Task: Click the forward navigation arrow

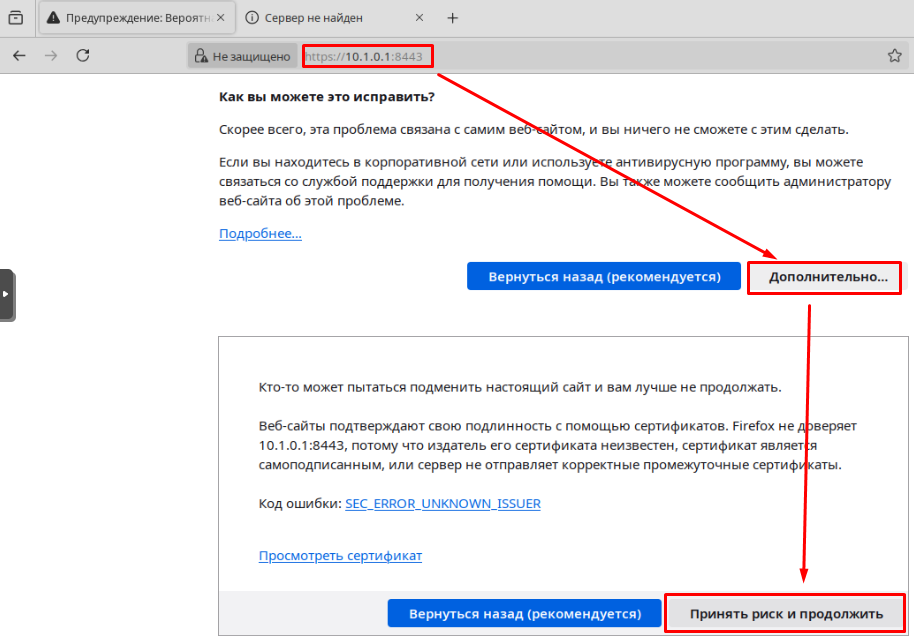Action: [x=51, y=56]
